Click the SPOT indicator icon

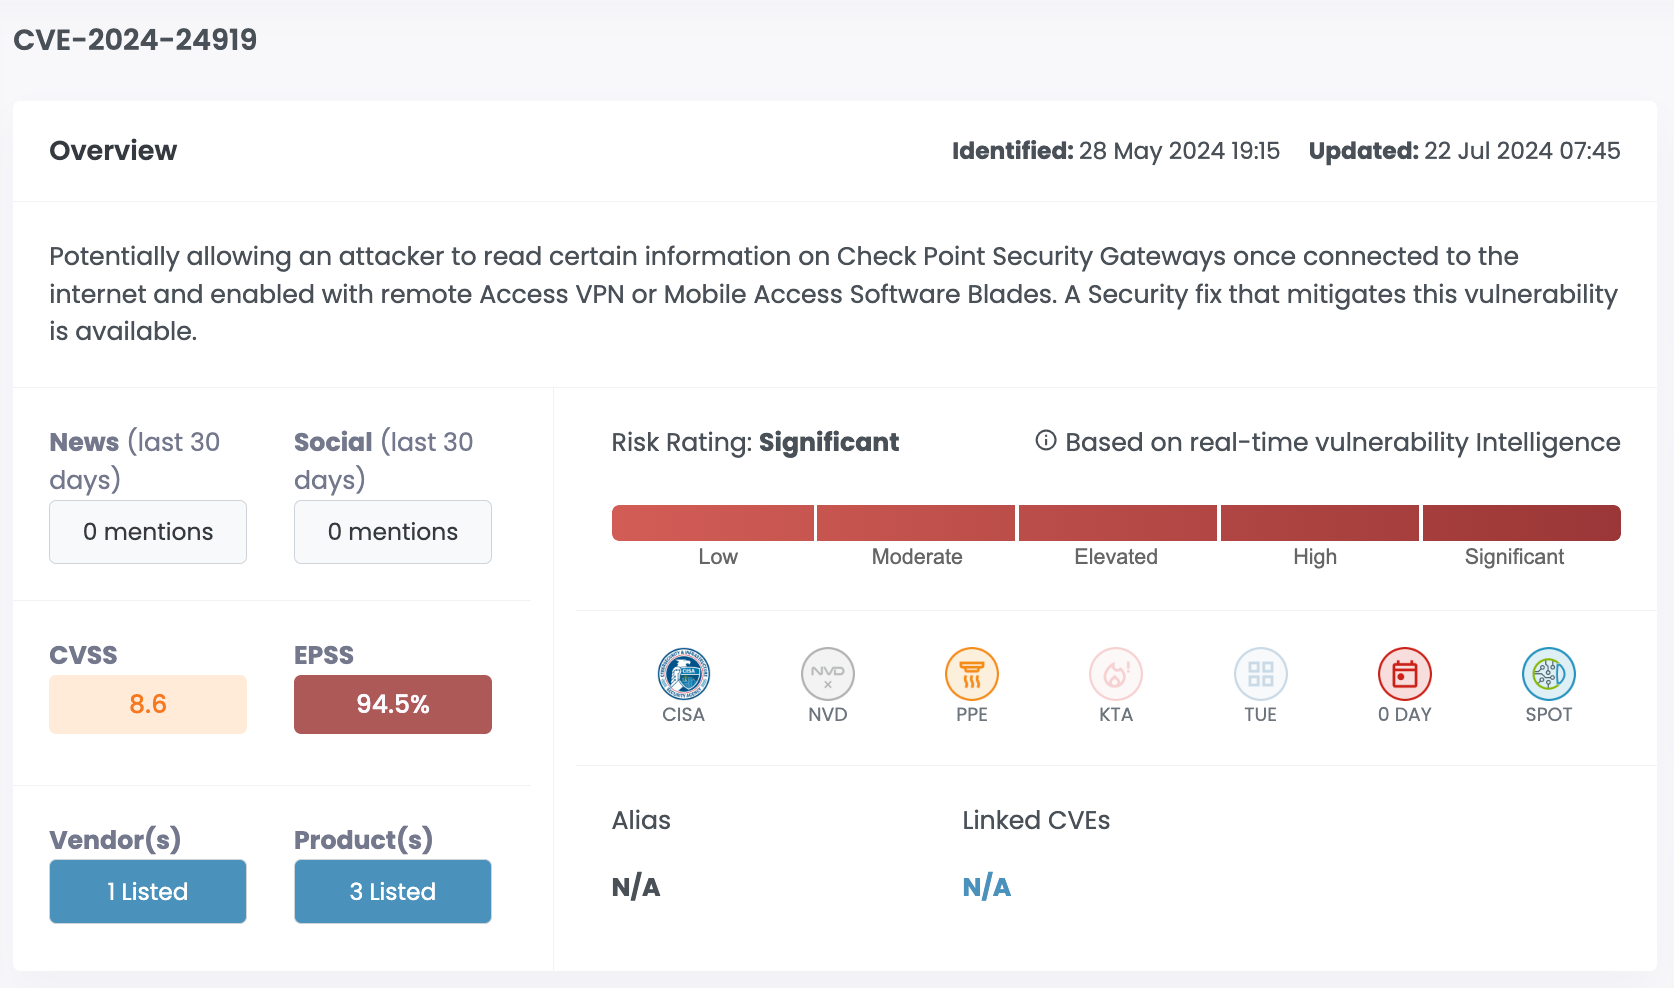coord(1549,674)
